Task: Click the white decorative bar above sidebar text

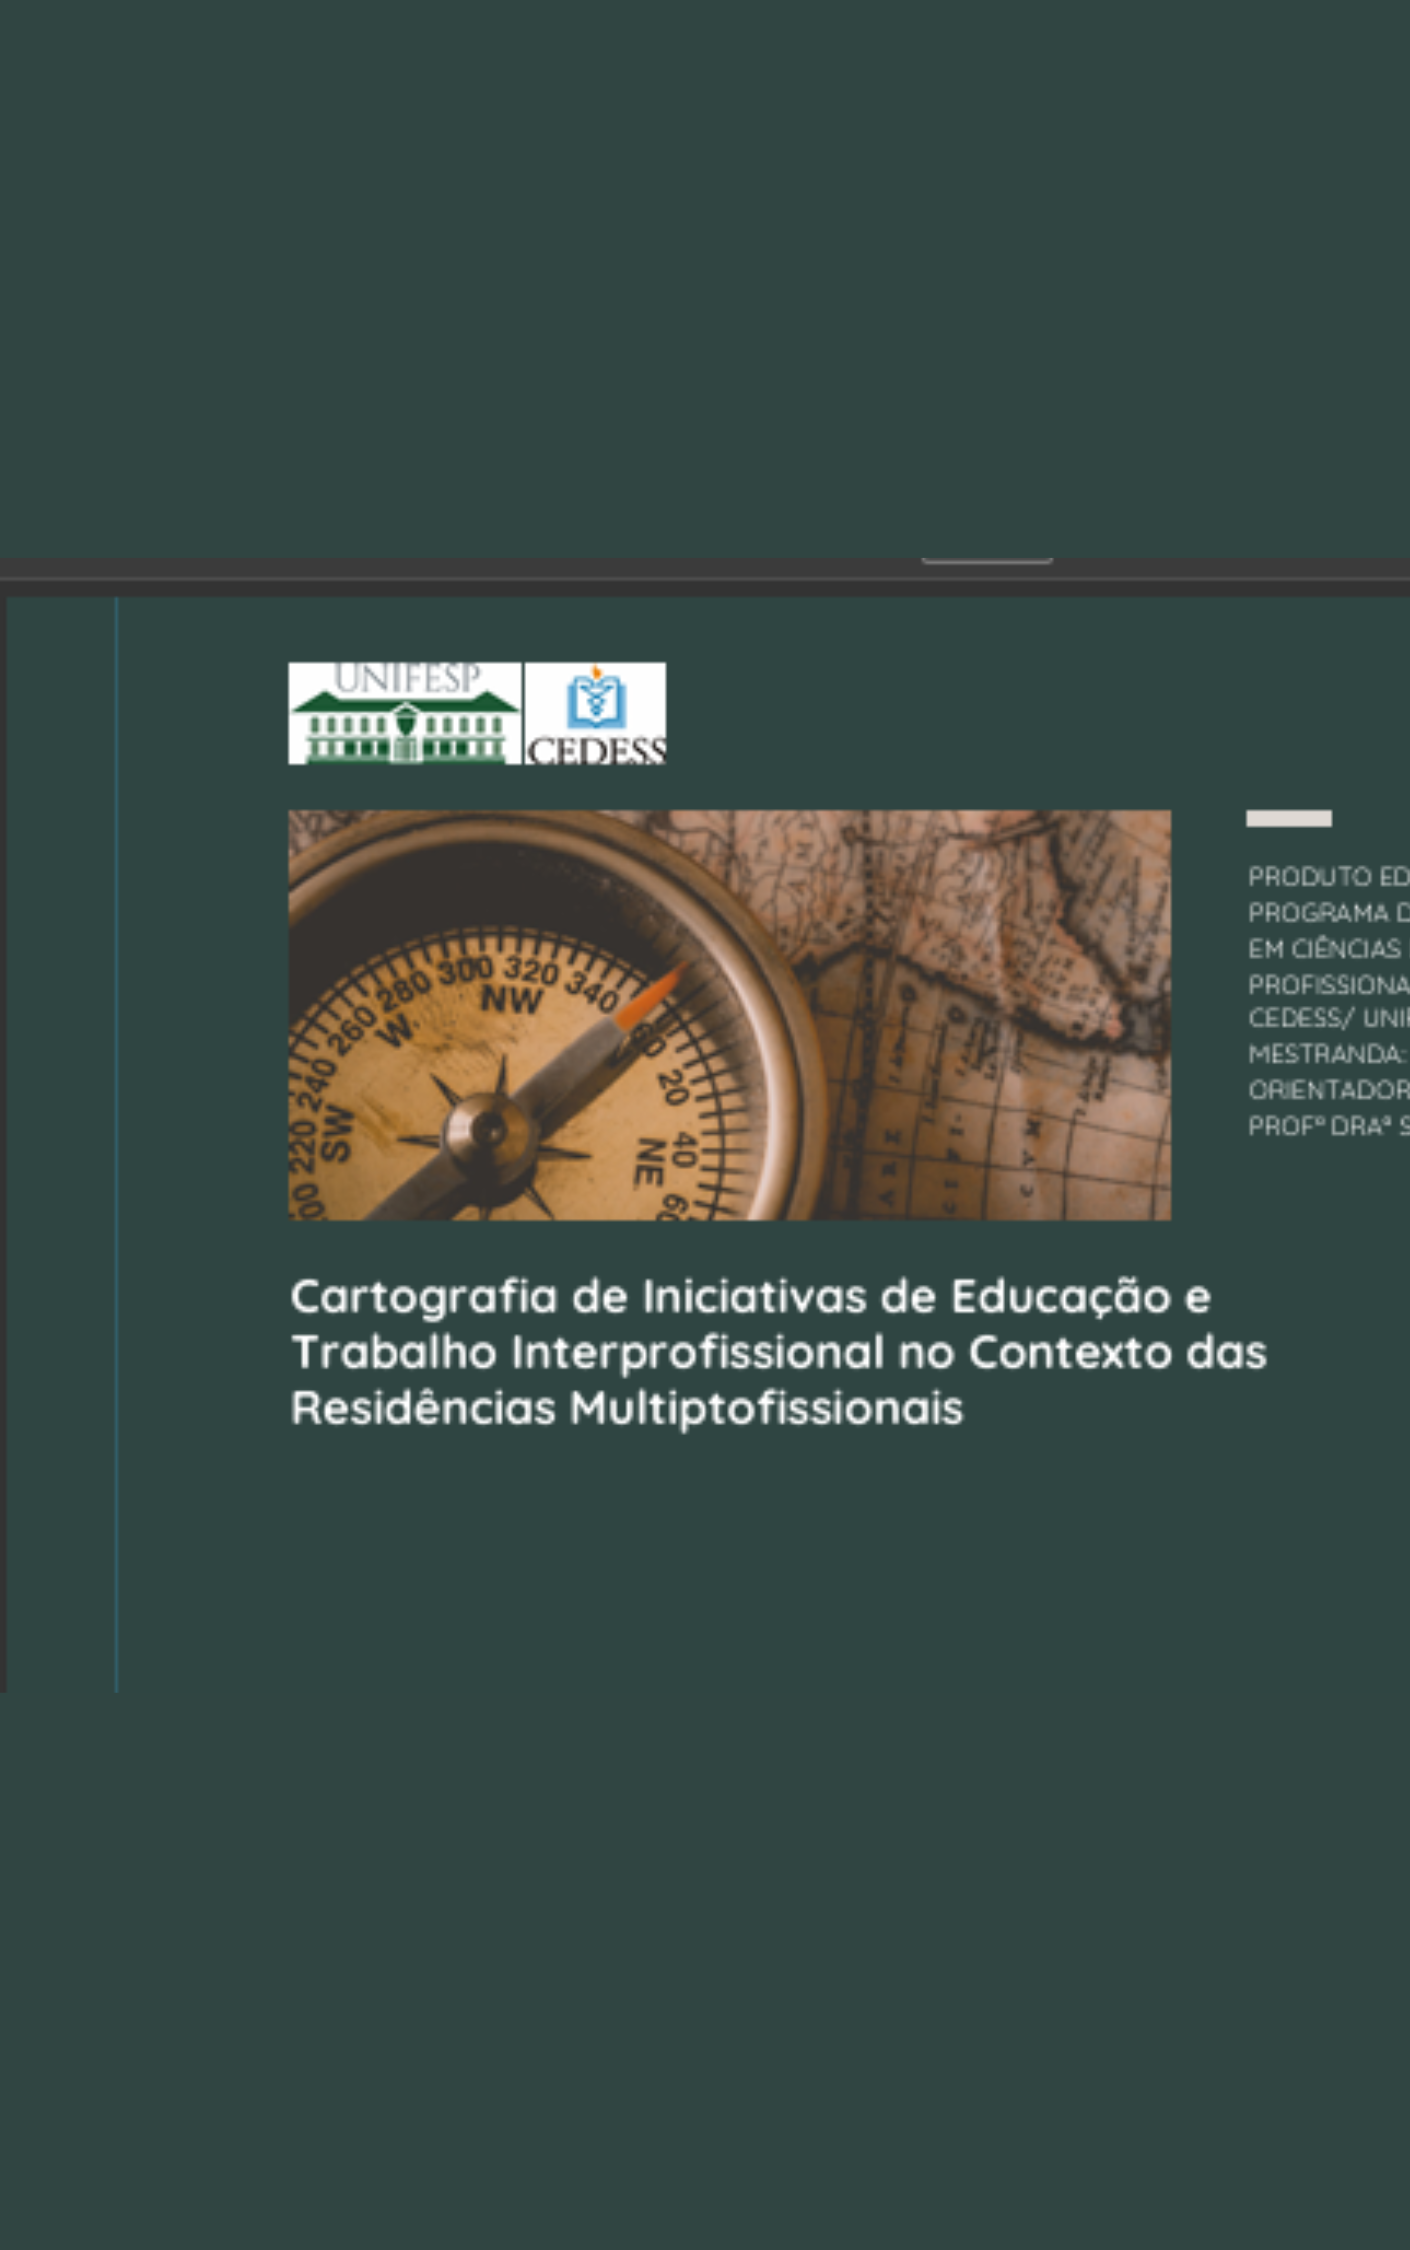Action: point(1288,819)
